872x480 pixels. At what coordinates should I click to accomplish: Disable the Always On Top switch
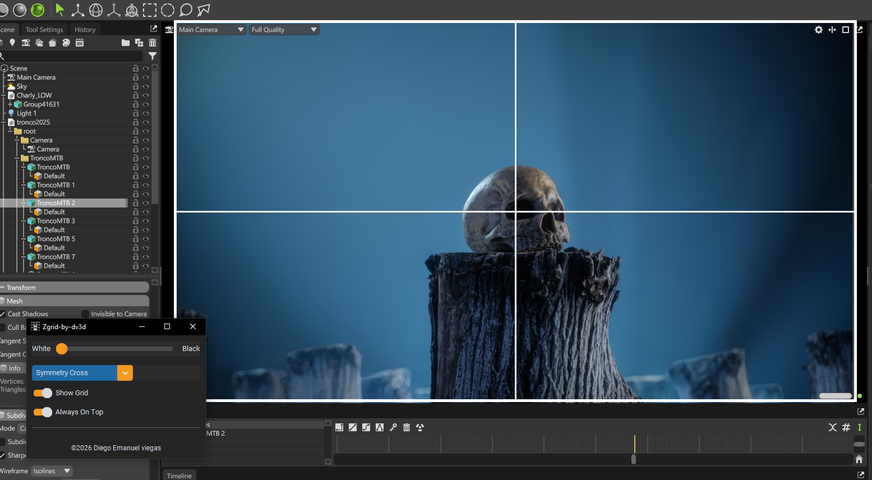43,412
